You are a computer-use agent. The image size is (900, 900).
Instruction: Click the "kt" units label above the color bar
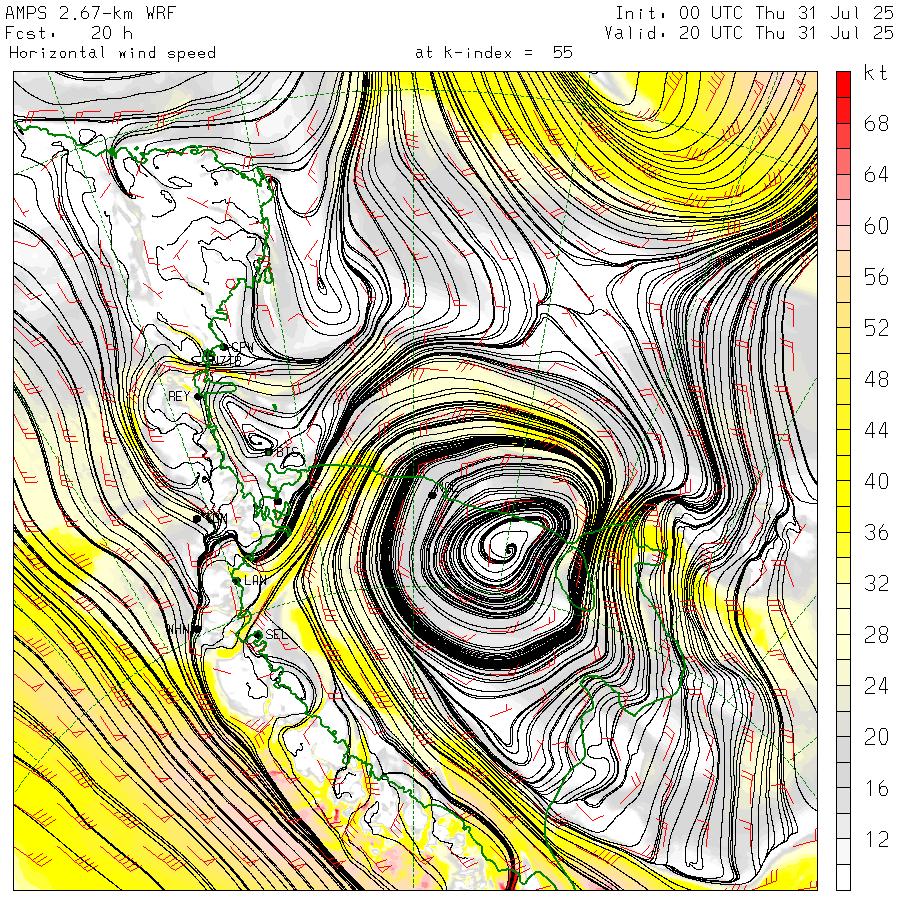(876, 73)
